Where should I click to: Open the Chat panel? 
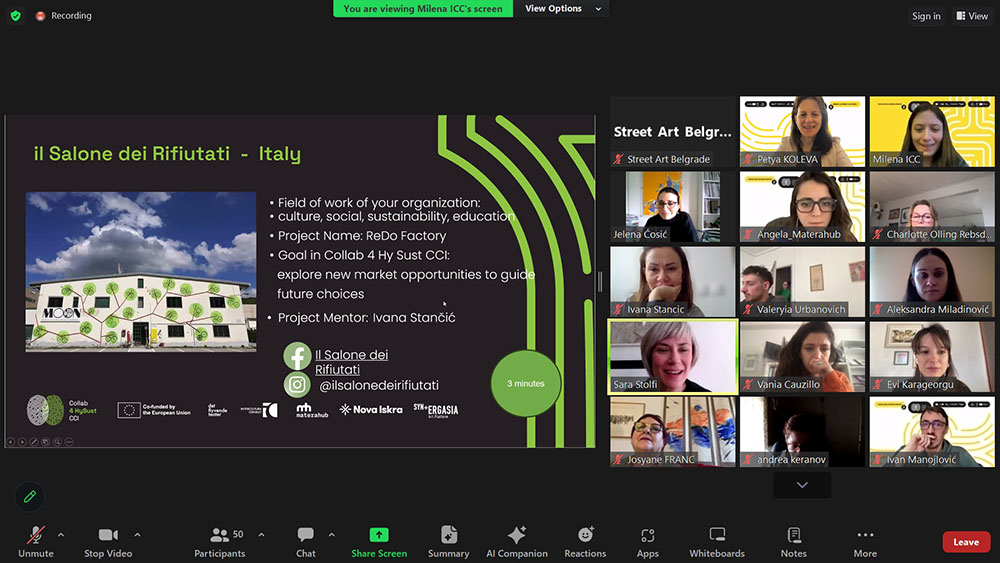(305, 541)
